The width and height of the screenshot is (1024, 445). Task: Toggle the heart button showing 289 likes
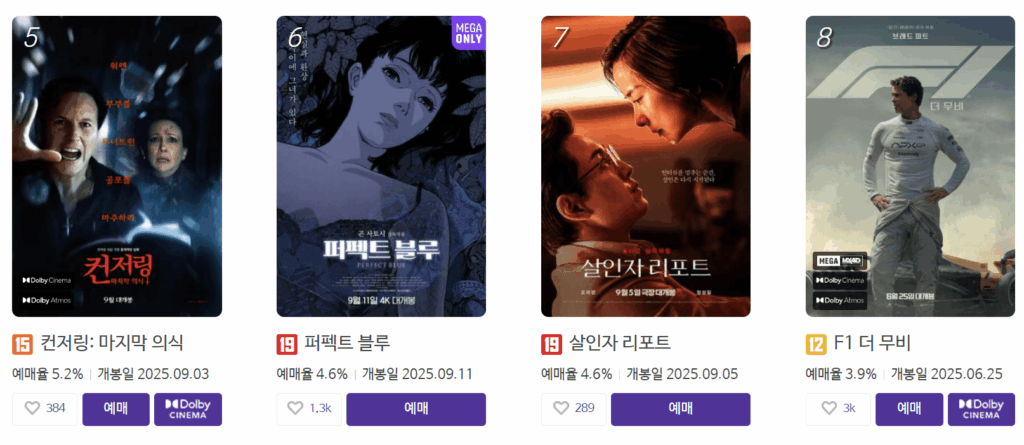click(573, 409)
